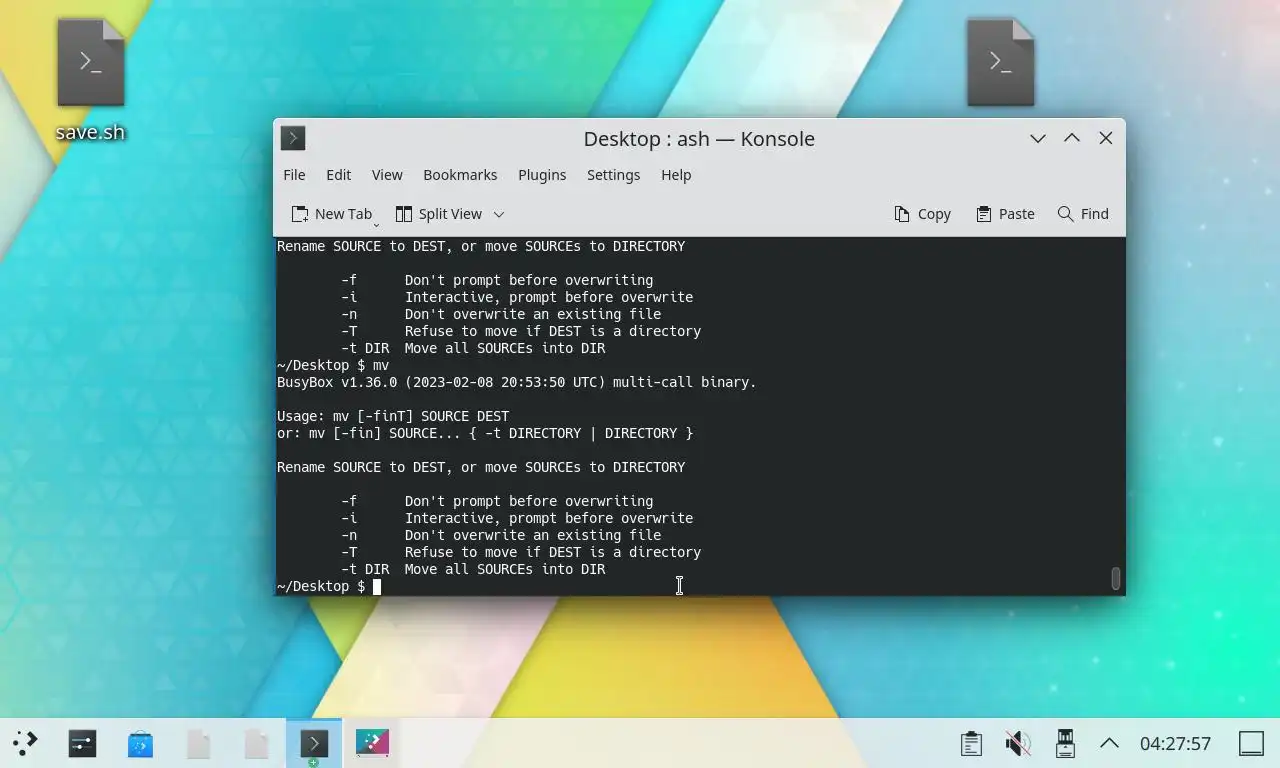
Task: Click the Find toolbar button
Action: pyautogui.click(x=1083, y=214)
